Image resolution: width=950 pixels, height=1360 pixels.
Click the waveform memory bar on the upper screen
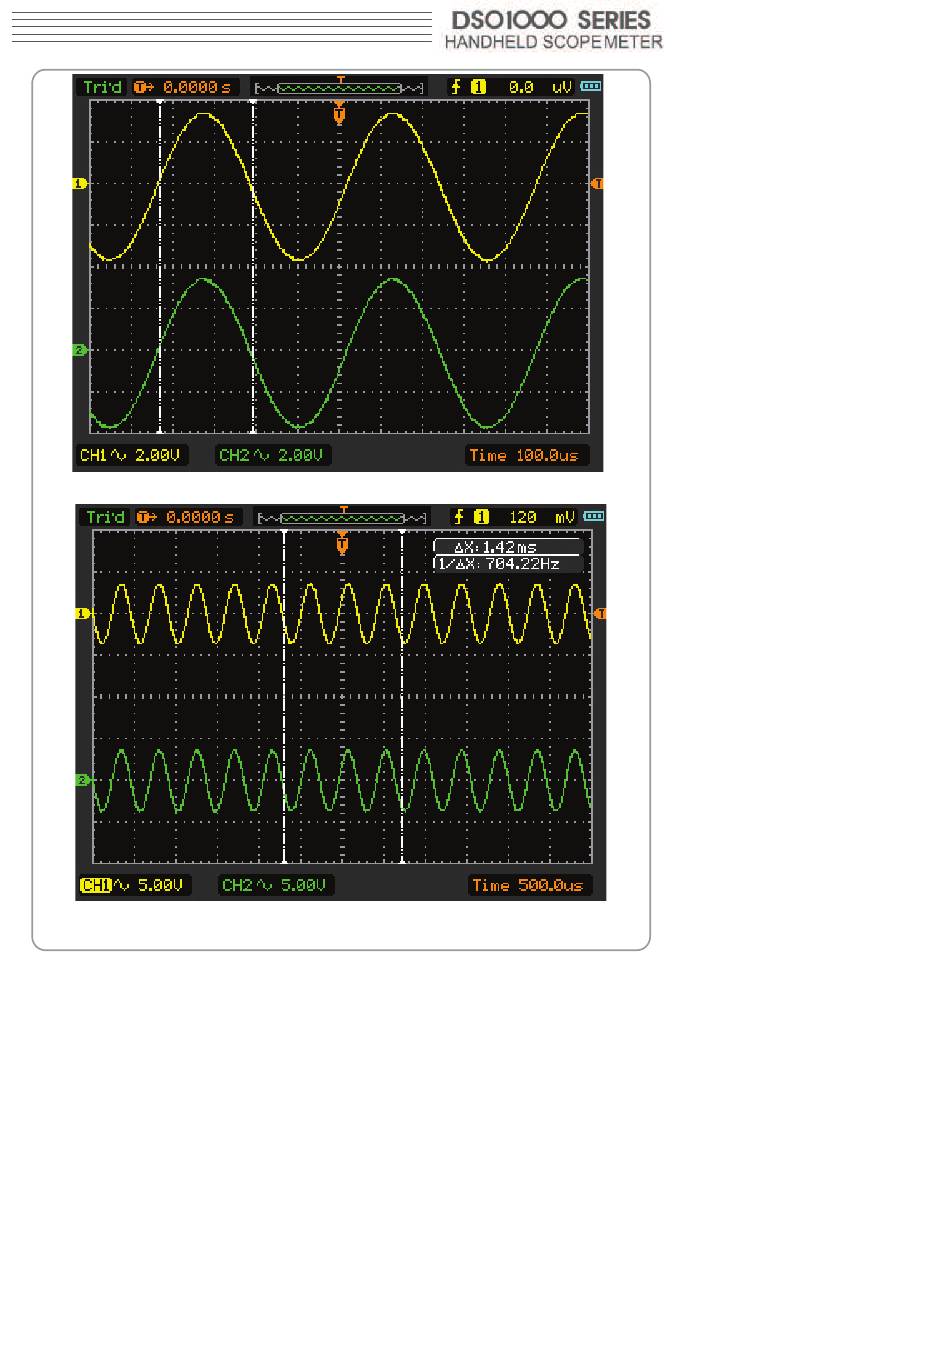tap(340, 87)
